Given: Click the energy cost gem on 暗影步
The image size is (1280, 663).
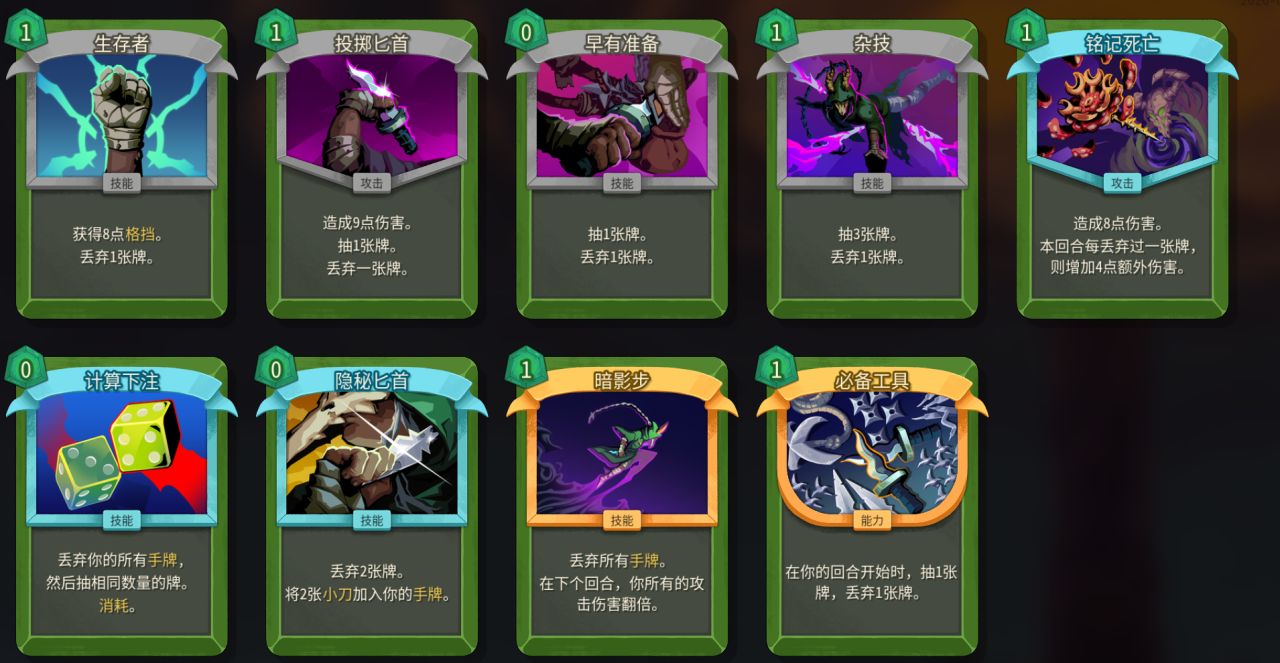Looking at the screenshot, I should [526, 369].
